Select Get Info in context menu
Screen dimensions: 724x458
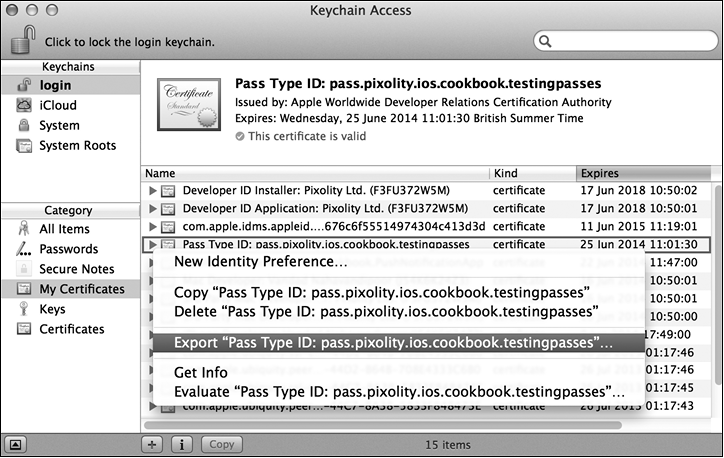click(x=203, y=372)
